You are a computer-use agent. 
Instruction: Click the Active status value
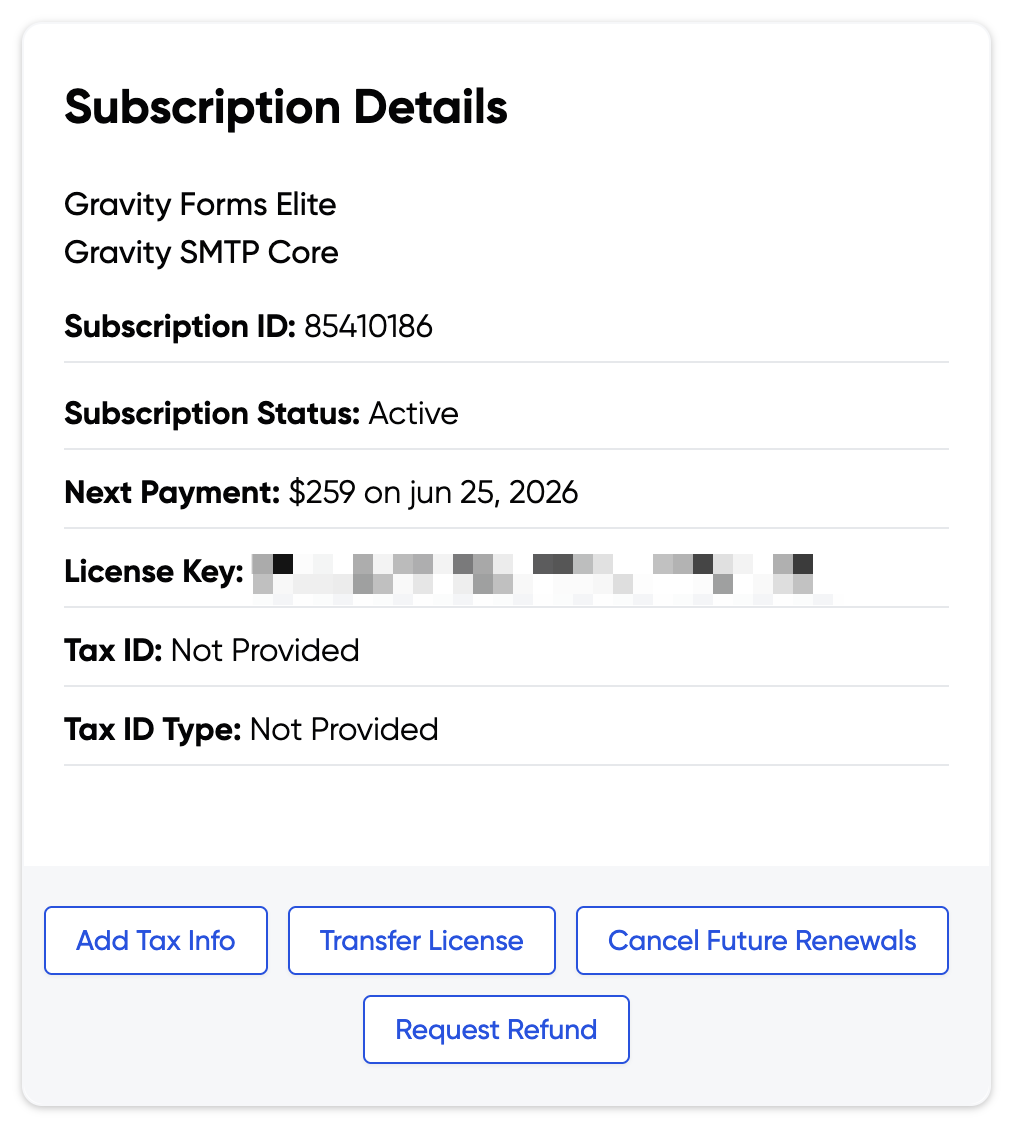(414, 414)
